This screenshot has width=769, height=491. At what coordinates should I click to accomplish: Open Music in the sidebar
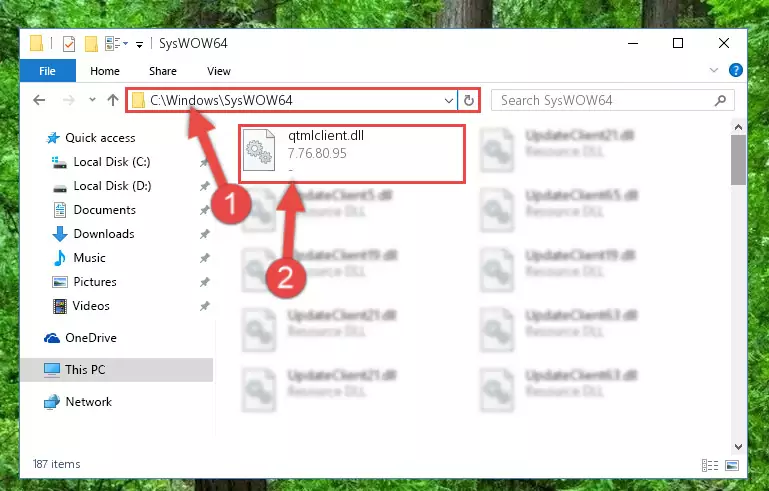coord(89,258)
